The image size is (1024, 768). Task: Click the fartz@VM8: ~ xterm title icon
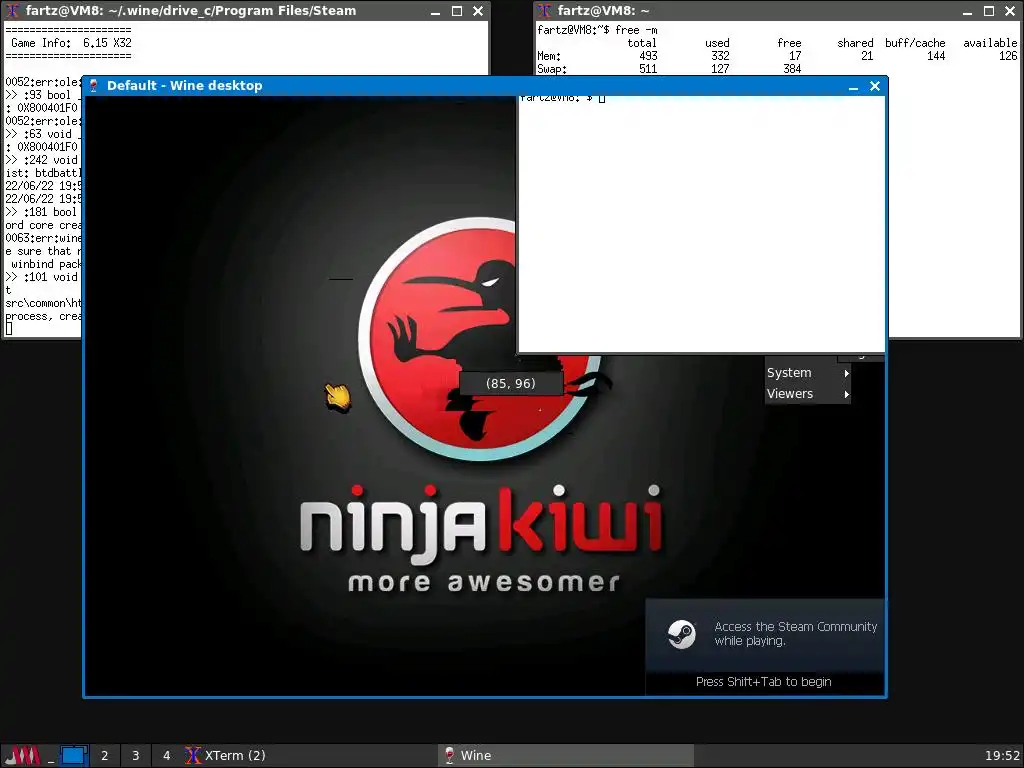[544, 10]
